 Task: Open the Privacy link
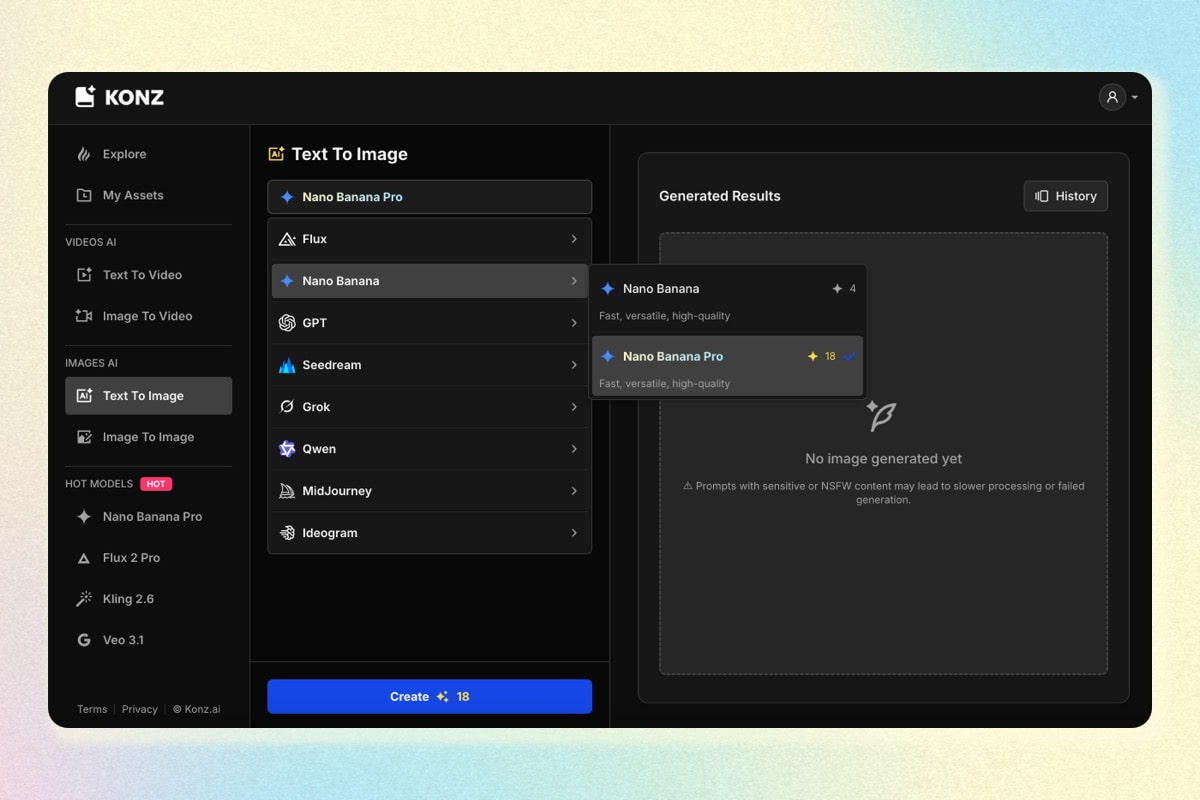[140, 709]
